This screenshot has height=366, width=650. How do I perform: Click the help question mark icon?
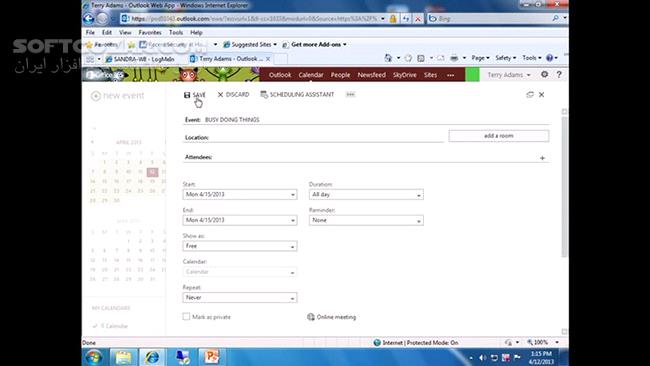tap(559, 74)
